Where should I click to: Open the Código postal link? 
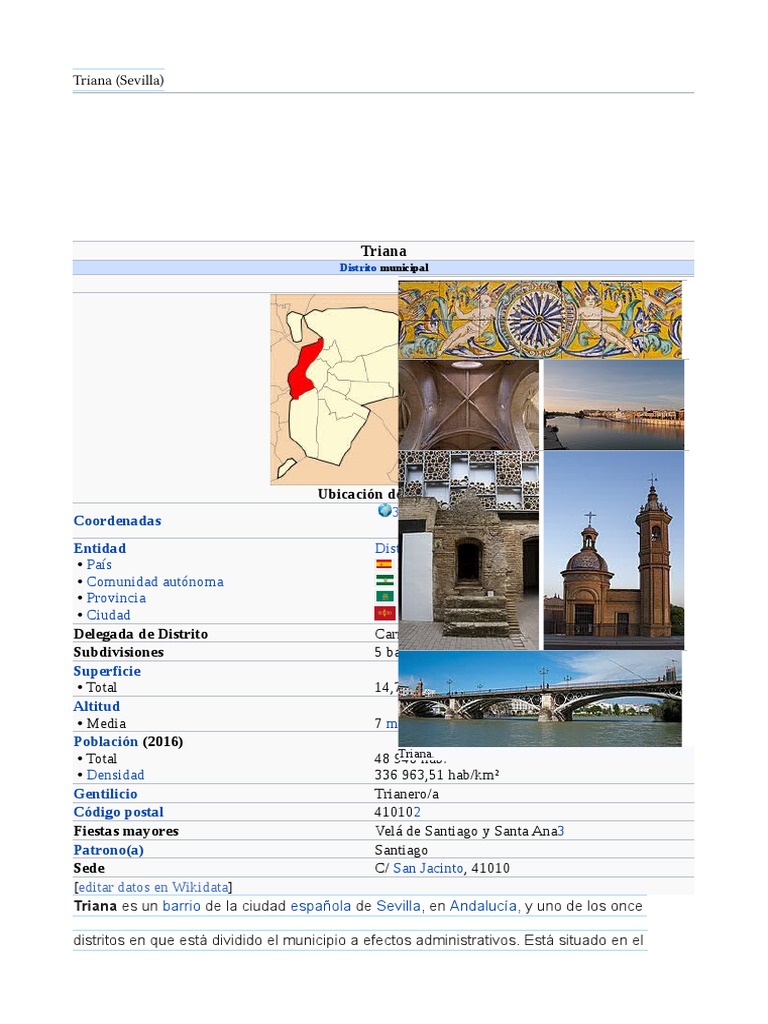click(x=119, y=812)
